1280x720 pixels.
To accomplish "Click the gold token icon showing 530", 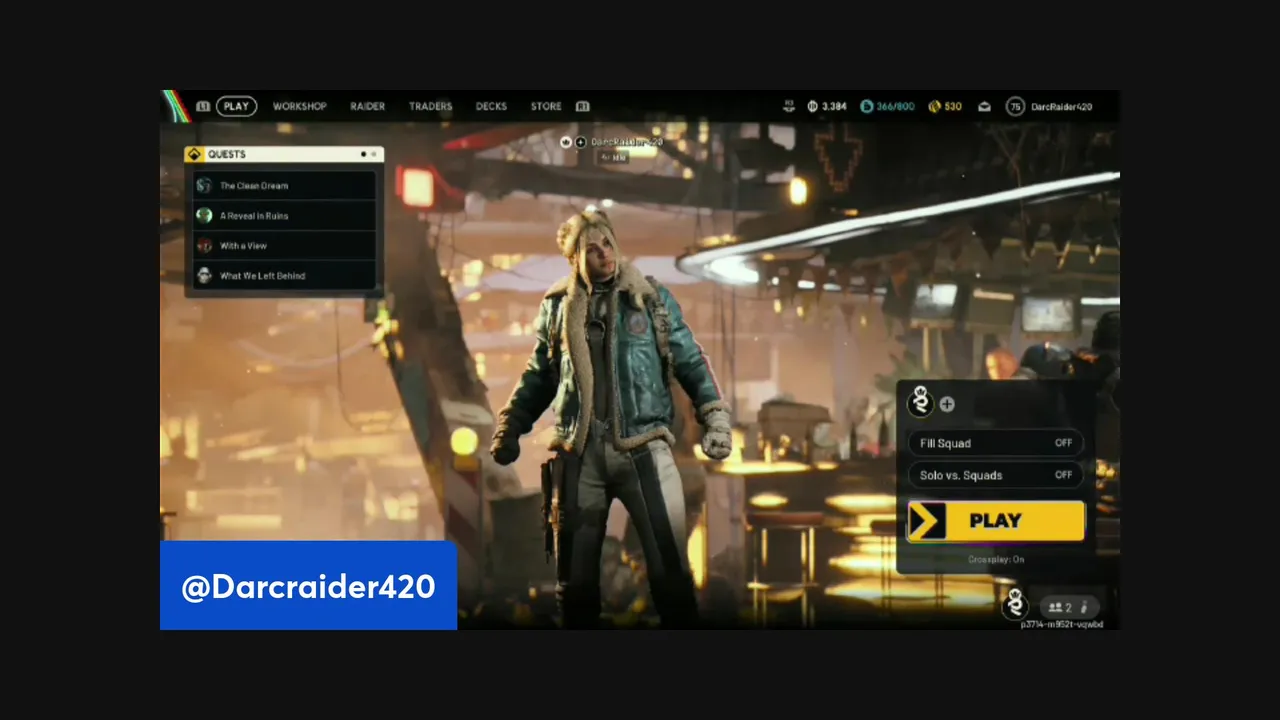I will (x=934, y=106).
